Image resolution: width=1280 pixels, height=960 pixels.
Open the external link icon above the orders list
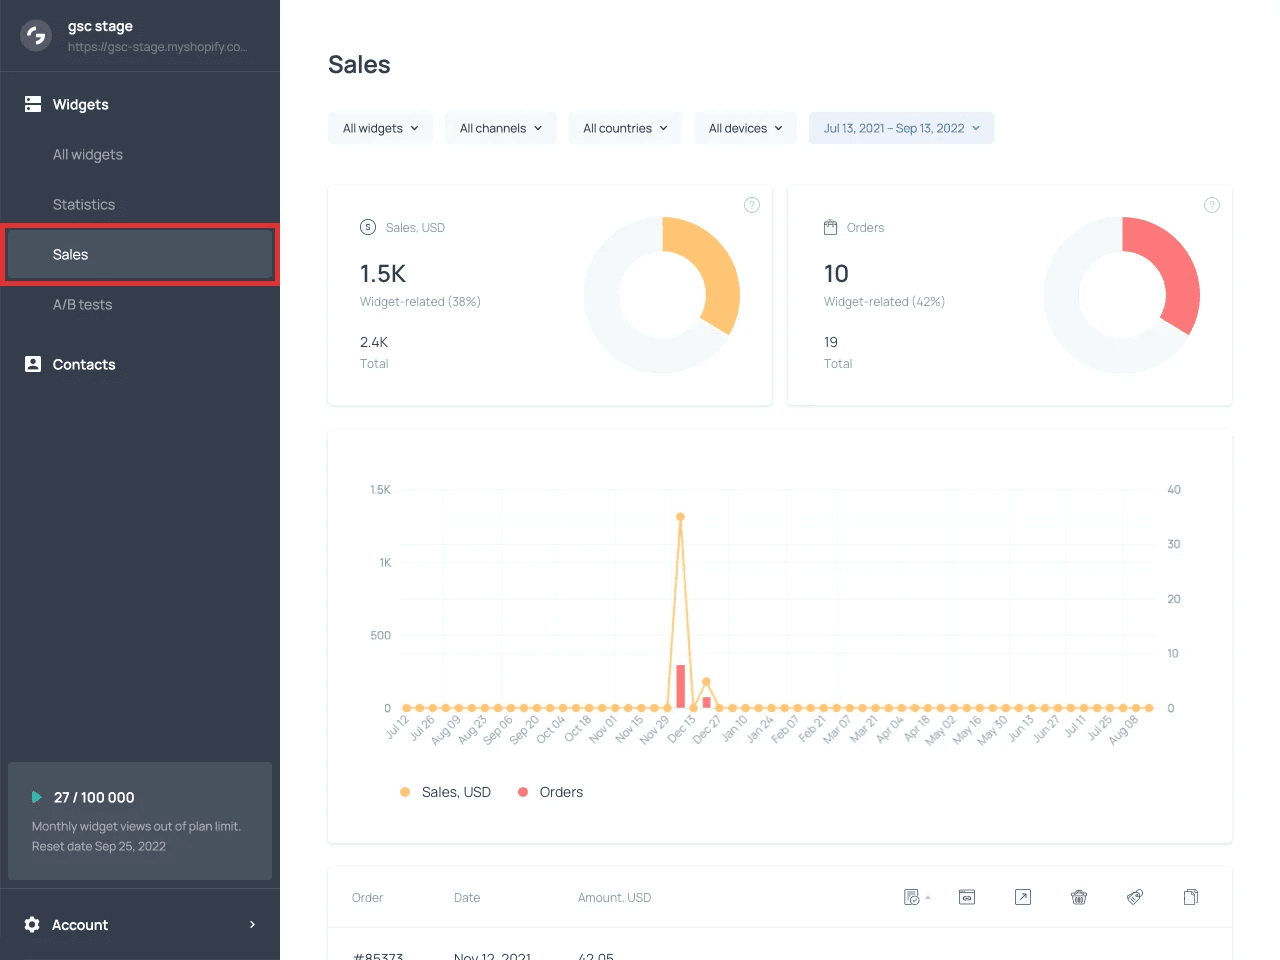[x=1023, y=897]
